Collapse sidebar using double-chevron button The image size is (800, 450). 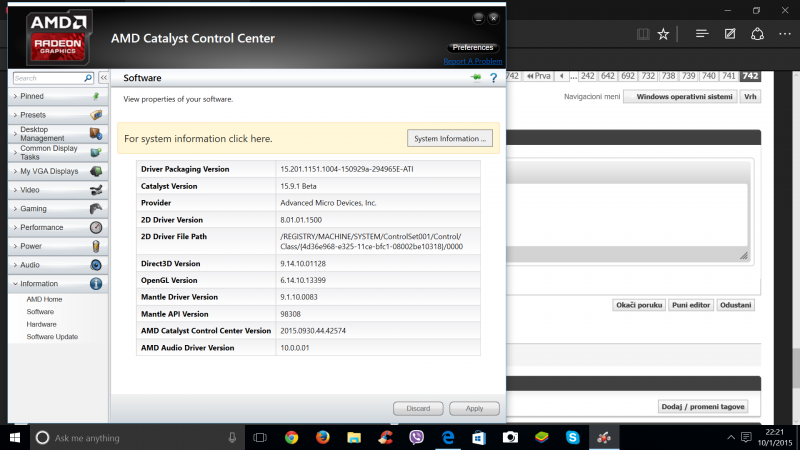pos(104,78)
